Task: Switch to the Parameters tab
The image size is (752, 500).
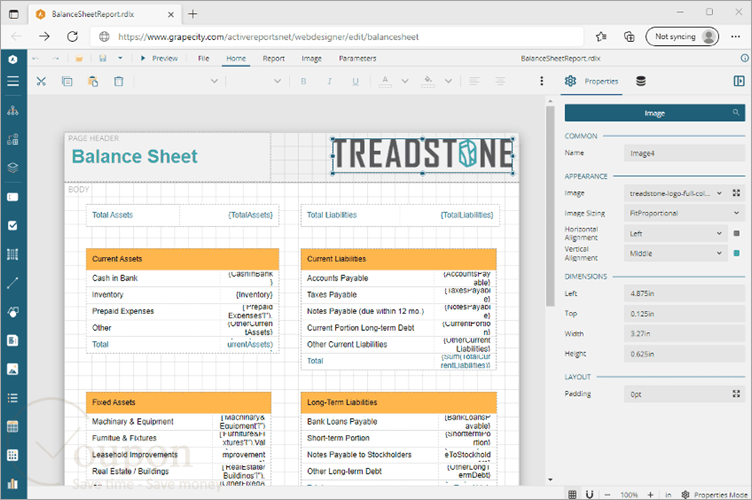Action: 357,58
